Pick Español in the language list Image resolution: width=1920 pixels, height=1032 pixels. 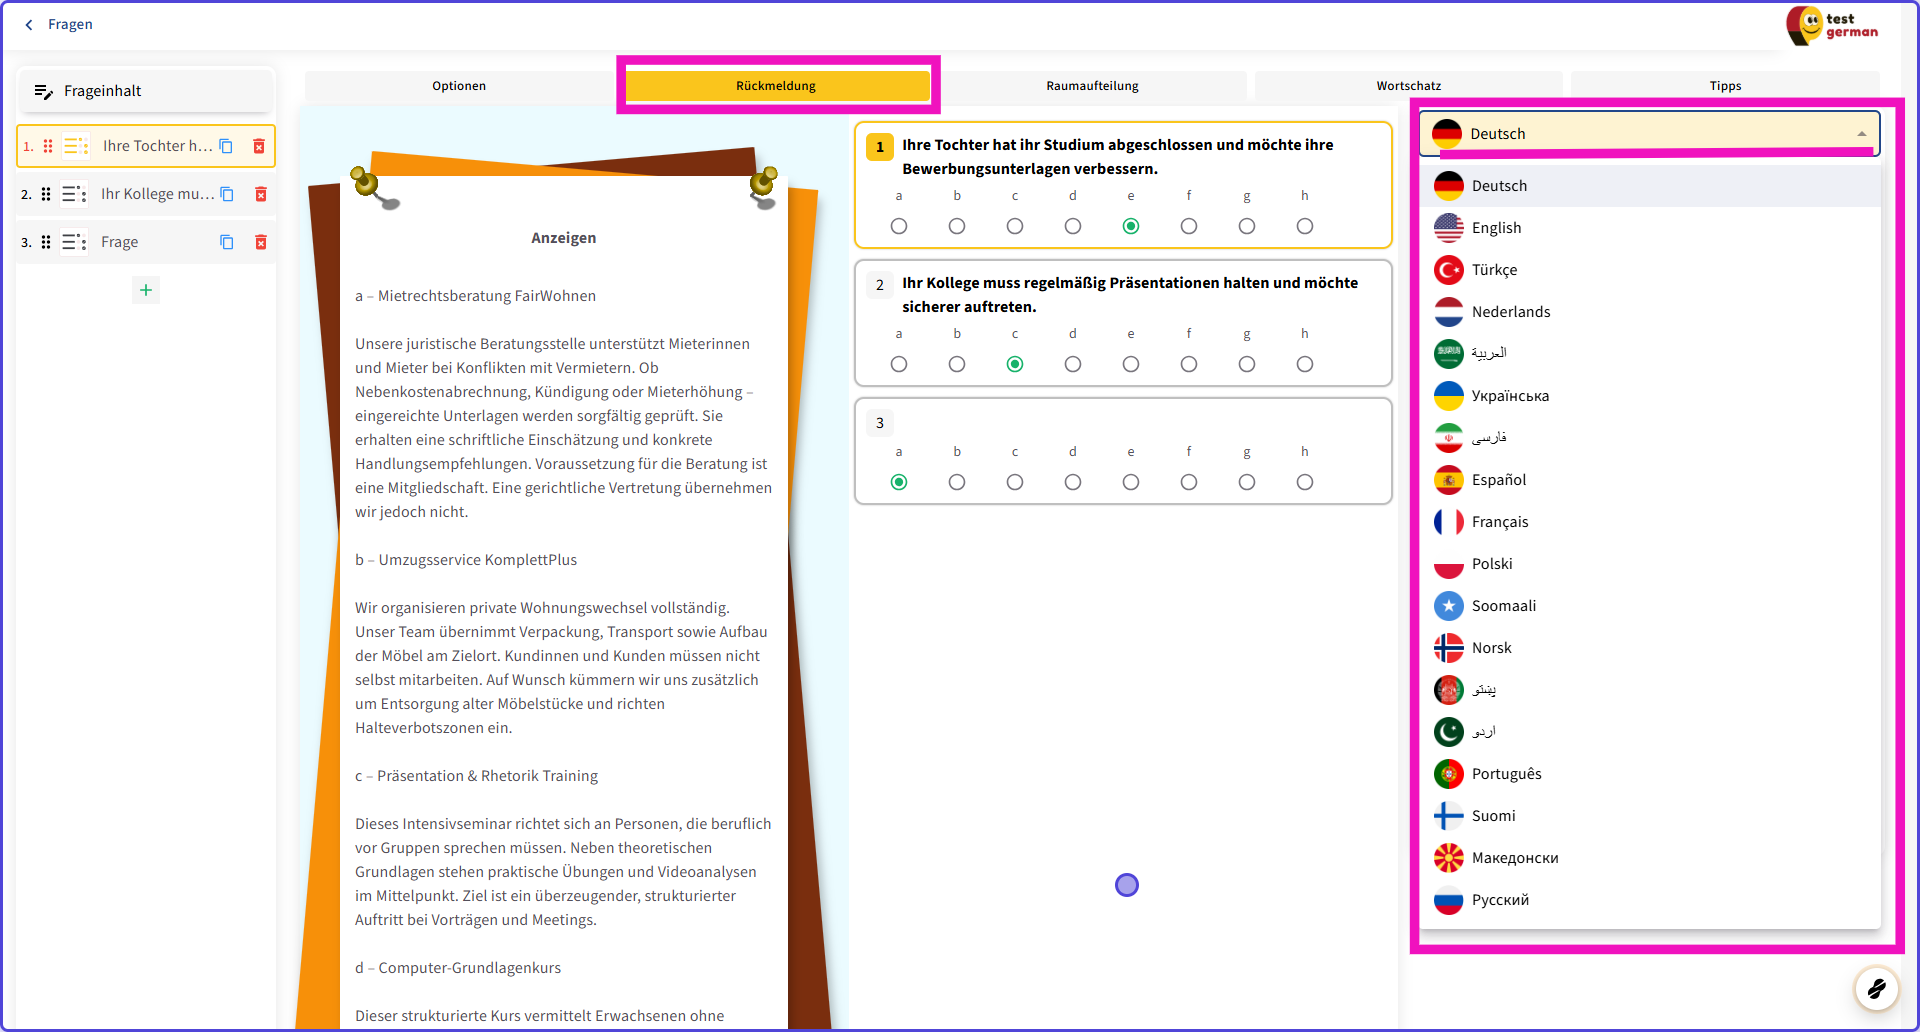pyautogui.click(x=1498, y=480)
